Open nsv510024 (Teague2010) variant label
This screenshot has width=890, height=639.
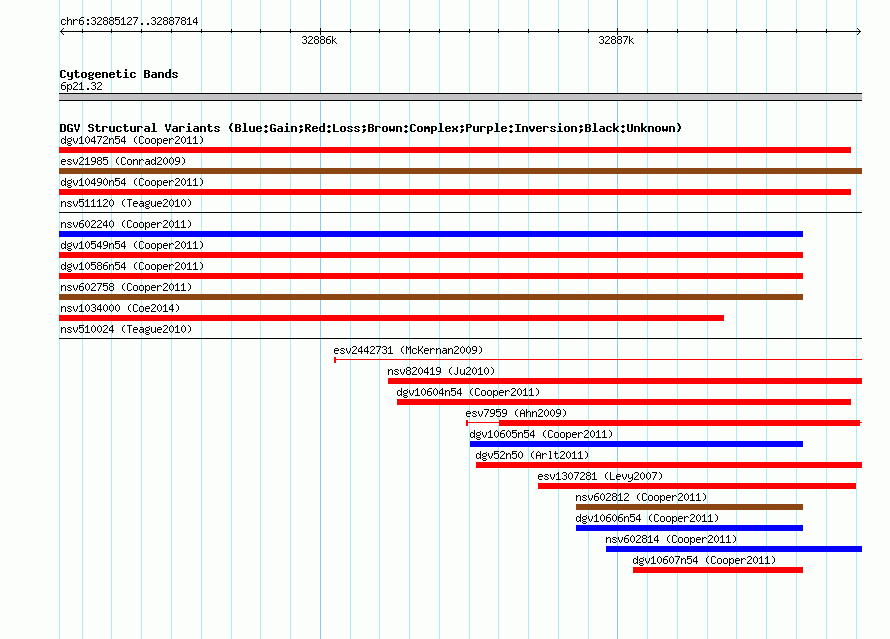[126, 329]
